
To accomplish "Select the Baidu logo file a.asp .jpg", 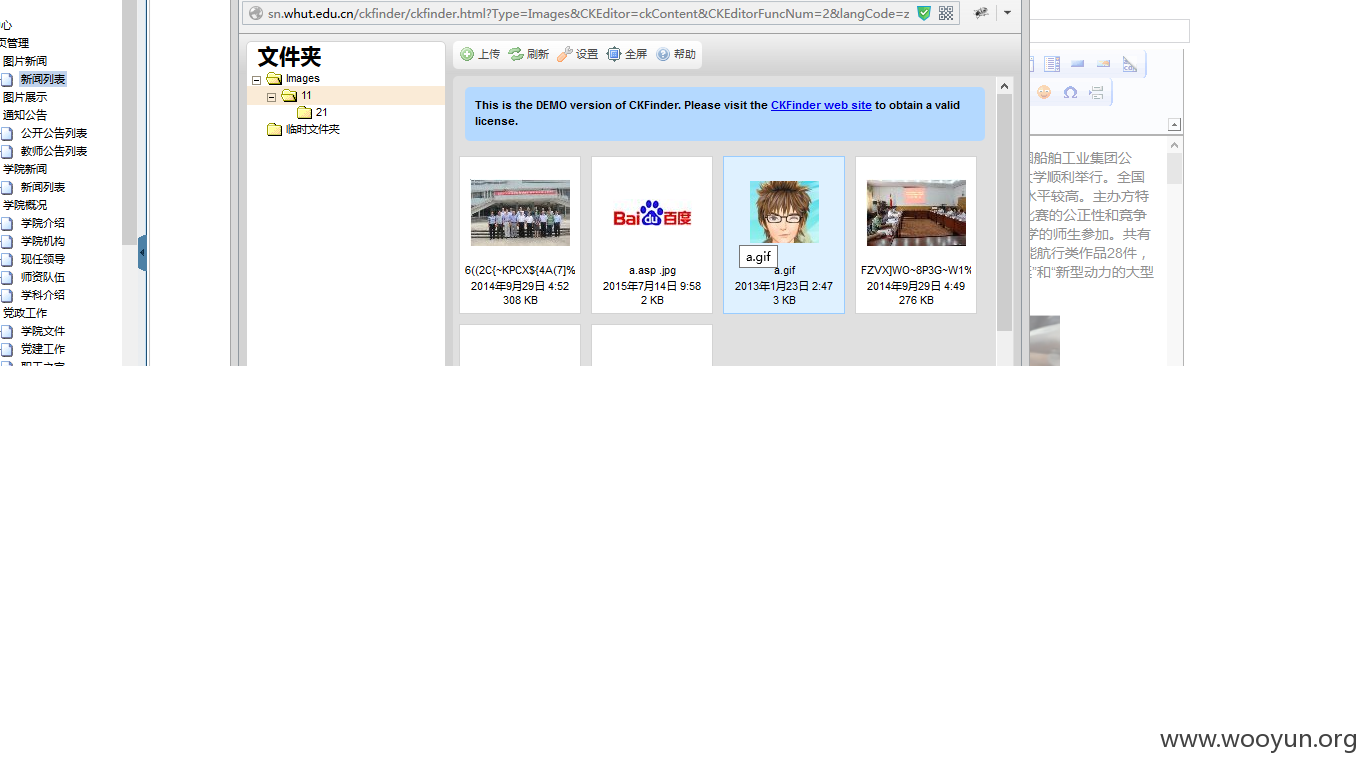I will 652,235.
